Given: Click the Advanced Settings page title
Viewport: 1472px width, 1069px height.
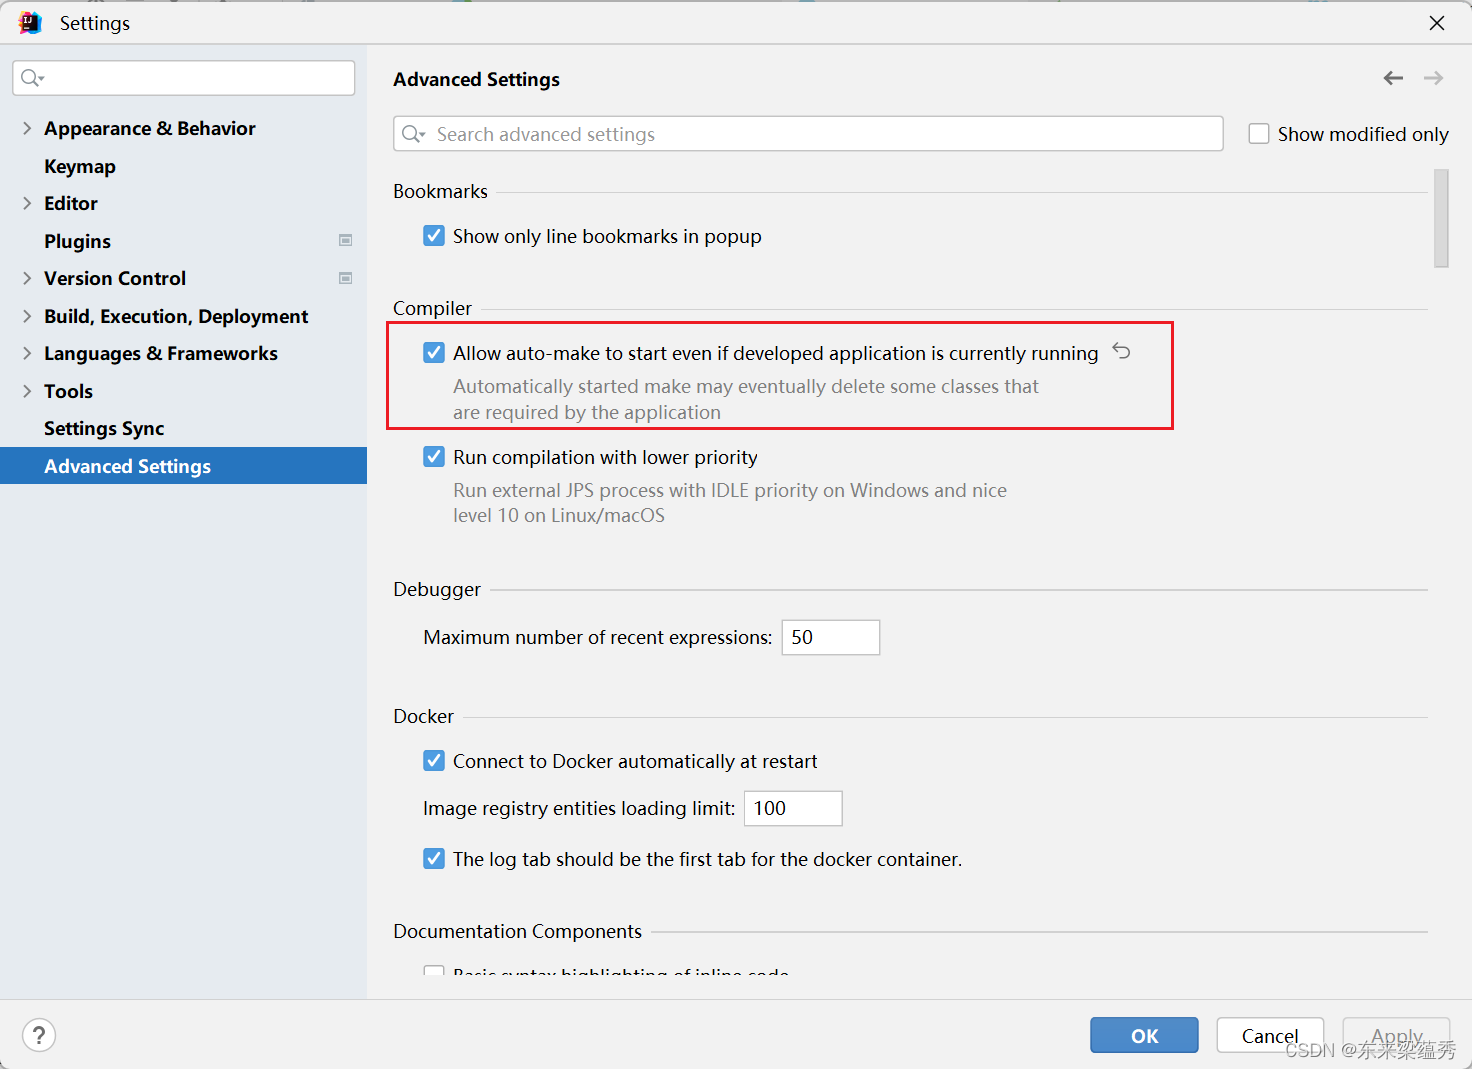Looking at the screenshot, I should click(x=476, y=79).
